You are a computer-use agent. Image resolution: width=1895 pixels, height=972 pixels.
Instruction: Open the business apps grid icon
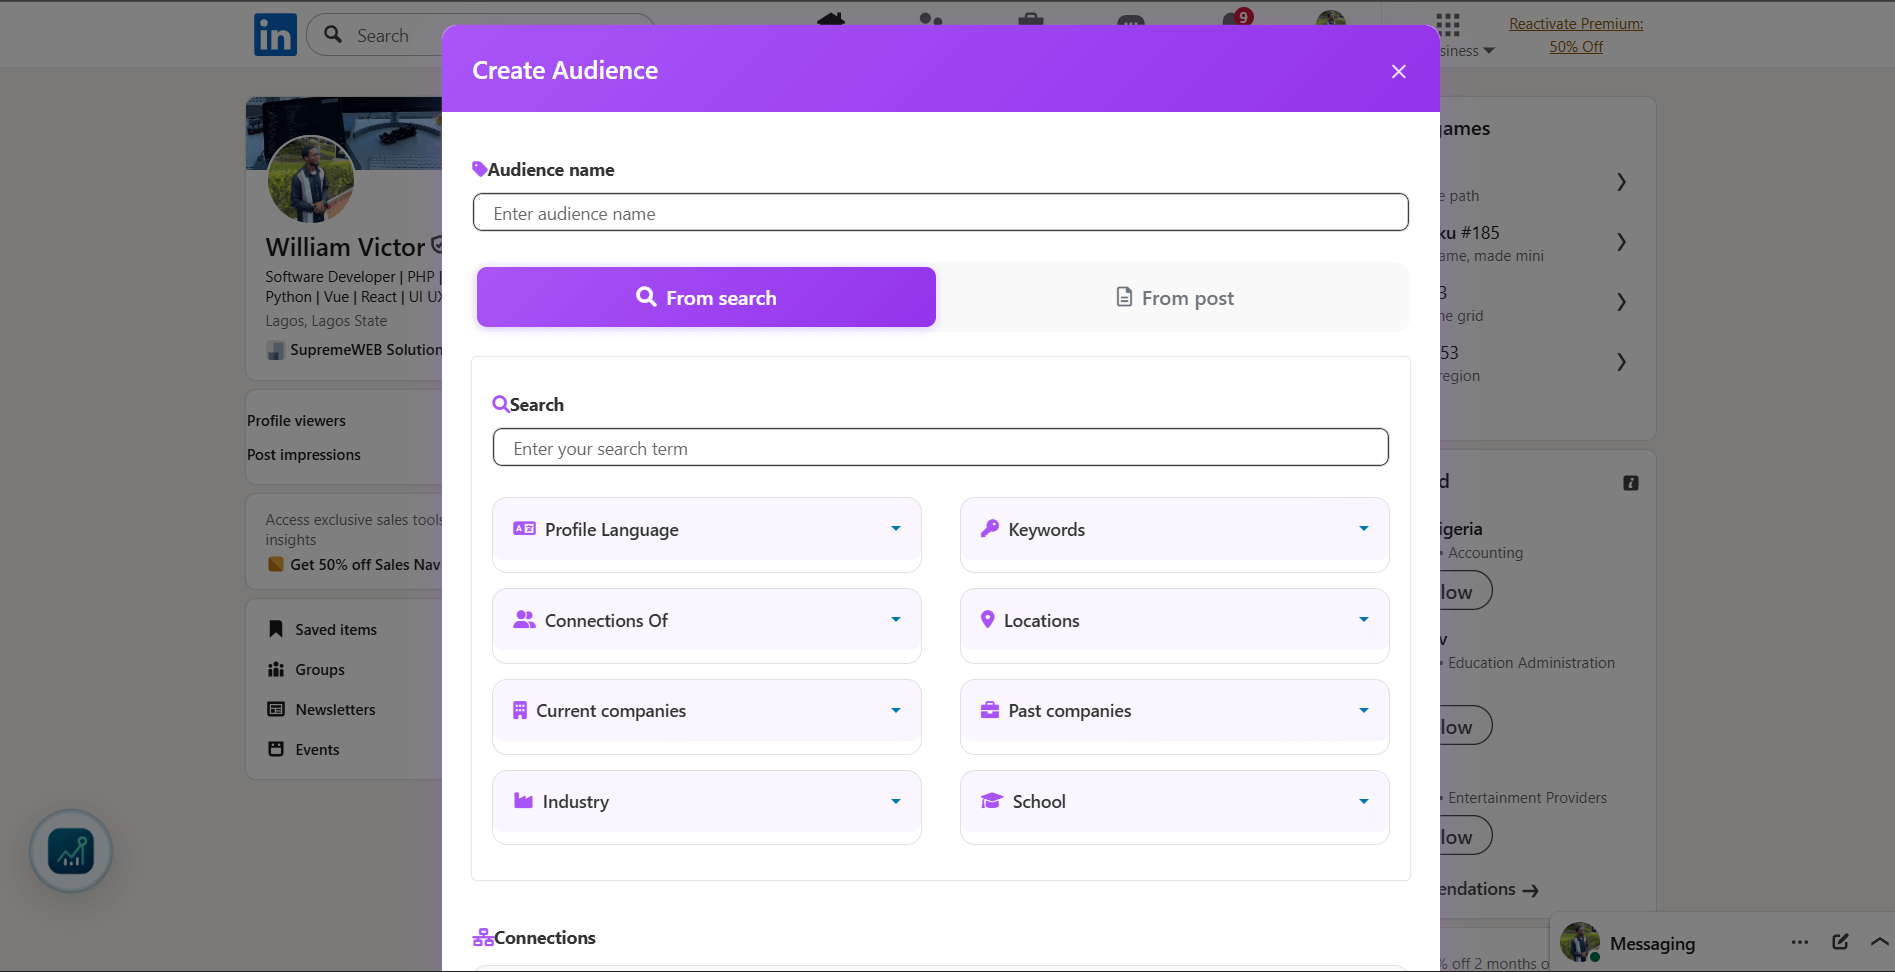tap(1447, 25)
